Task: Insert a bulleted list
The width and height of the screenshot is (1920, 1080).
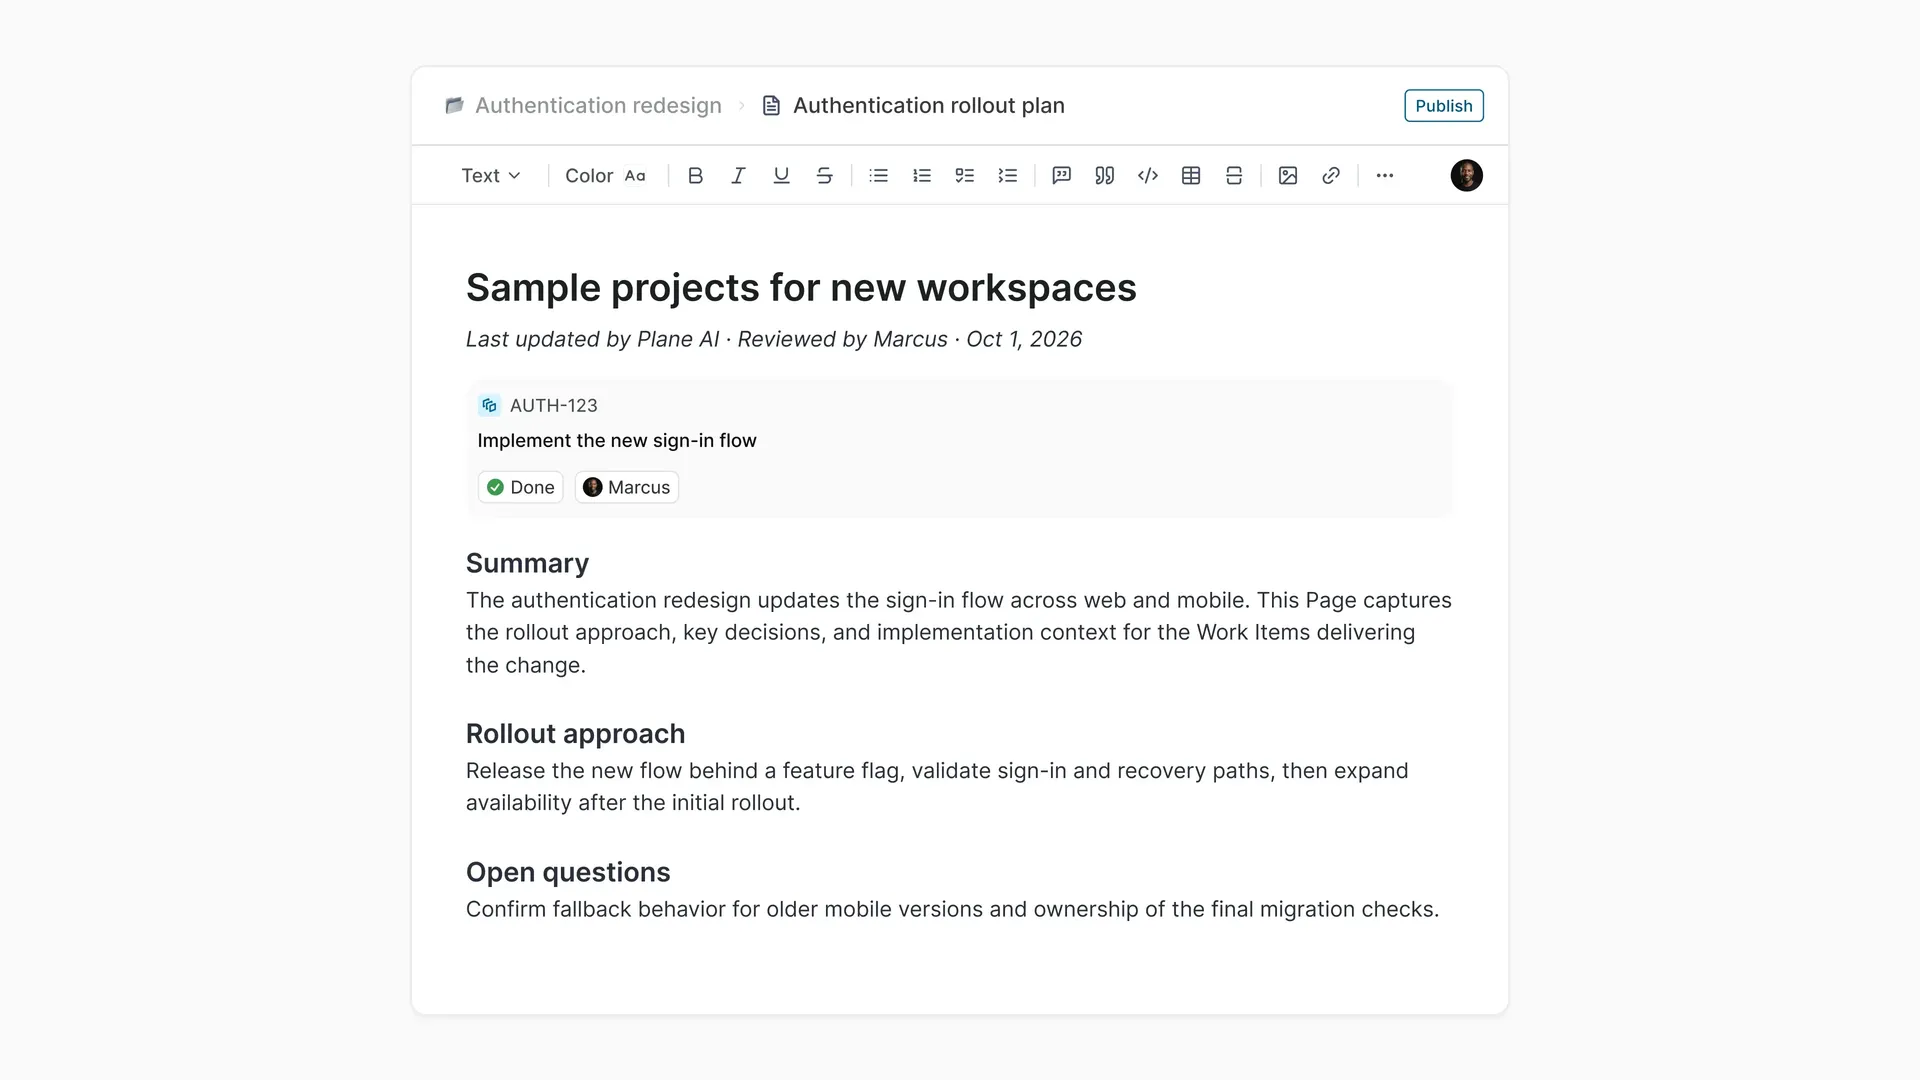Action: pos(878,176)
